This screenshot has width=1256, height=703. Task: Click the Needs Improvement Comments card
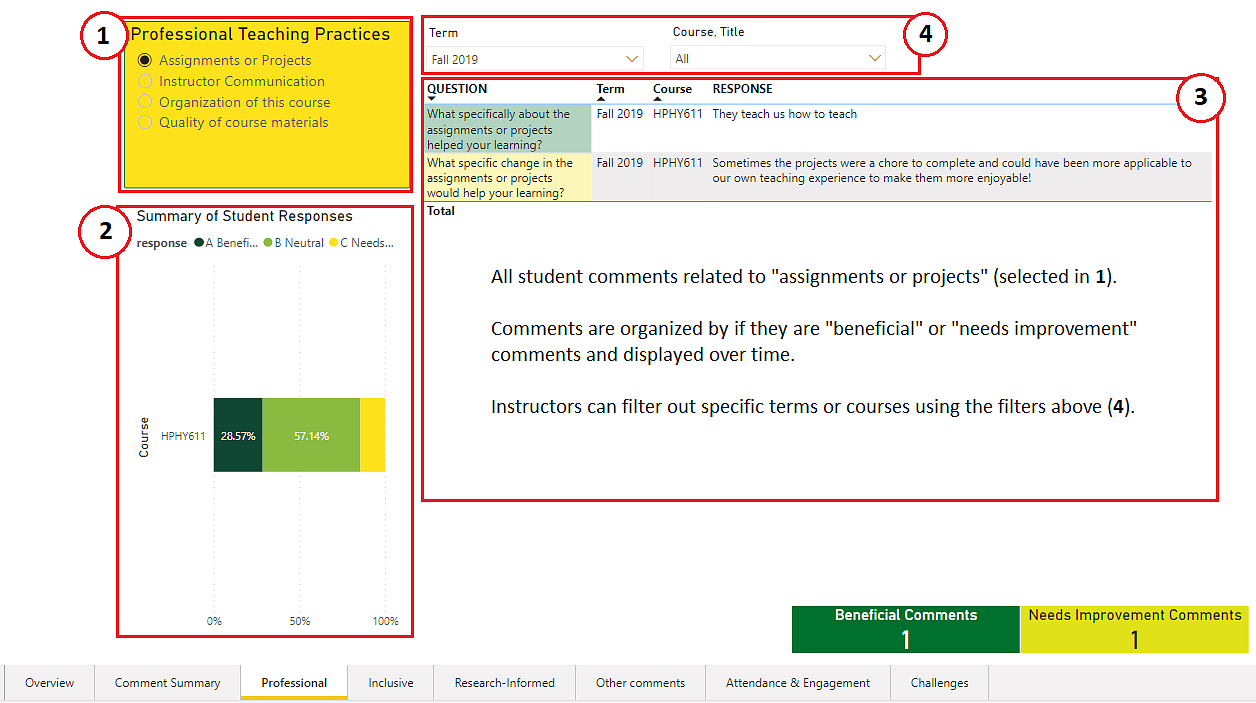coord(1135,629)
